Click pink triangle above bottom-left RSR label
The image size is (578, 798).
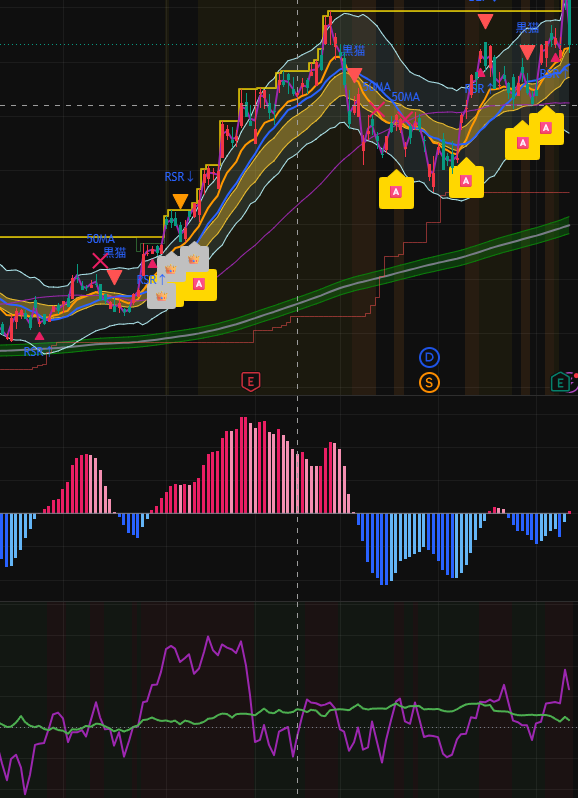coord(39,335)
